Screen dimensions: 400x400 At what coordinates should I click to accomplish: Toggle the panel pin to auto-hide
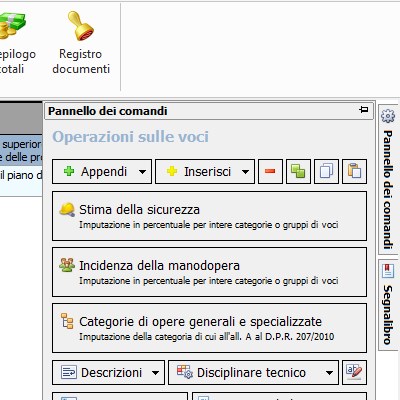(x=364, y=110)
